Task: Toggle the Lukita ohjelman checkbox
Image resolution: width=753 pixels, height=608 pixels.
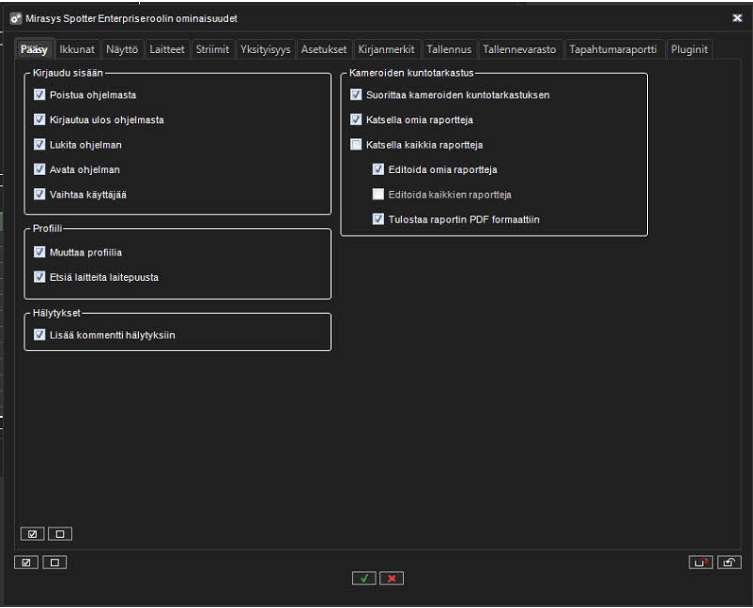Action: (x=40, y=144)
